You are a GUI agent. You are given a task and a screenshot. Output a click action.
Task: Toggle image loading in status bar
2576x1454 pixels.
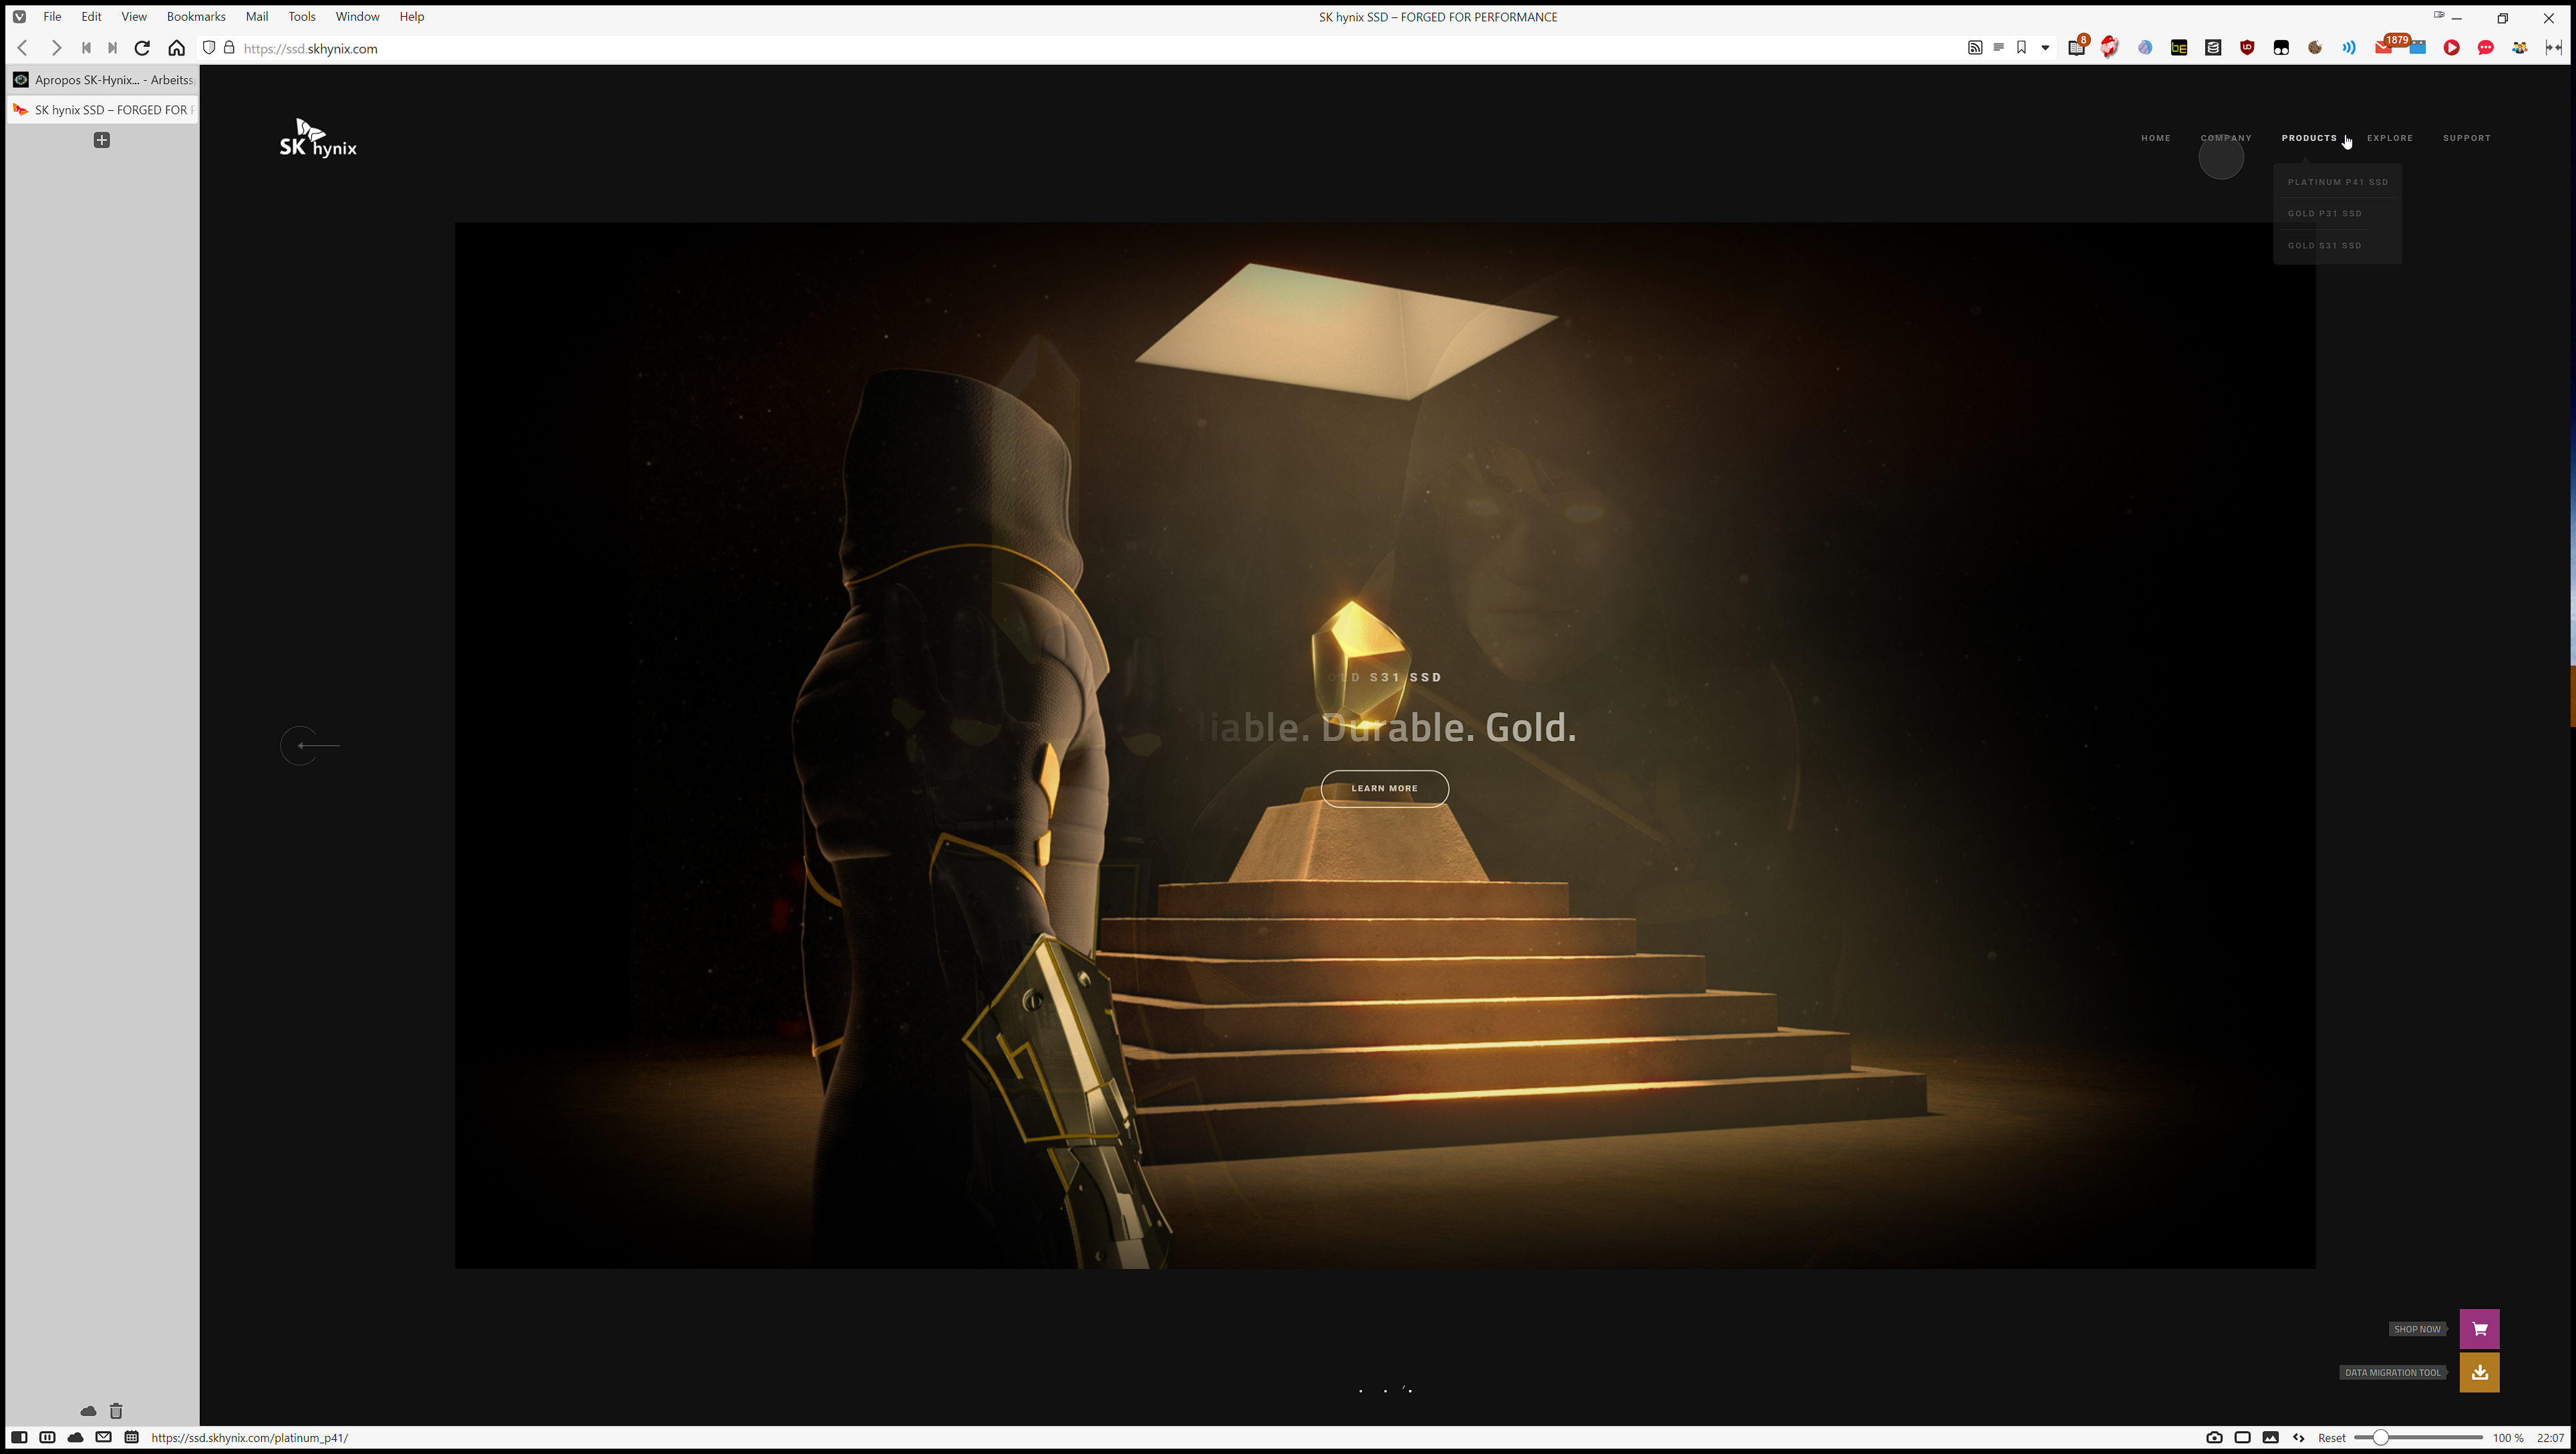click(2270, 1438)
